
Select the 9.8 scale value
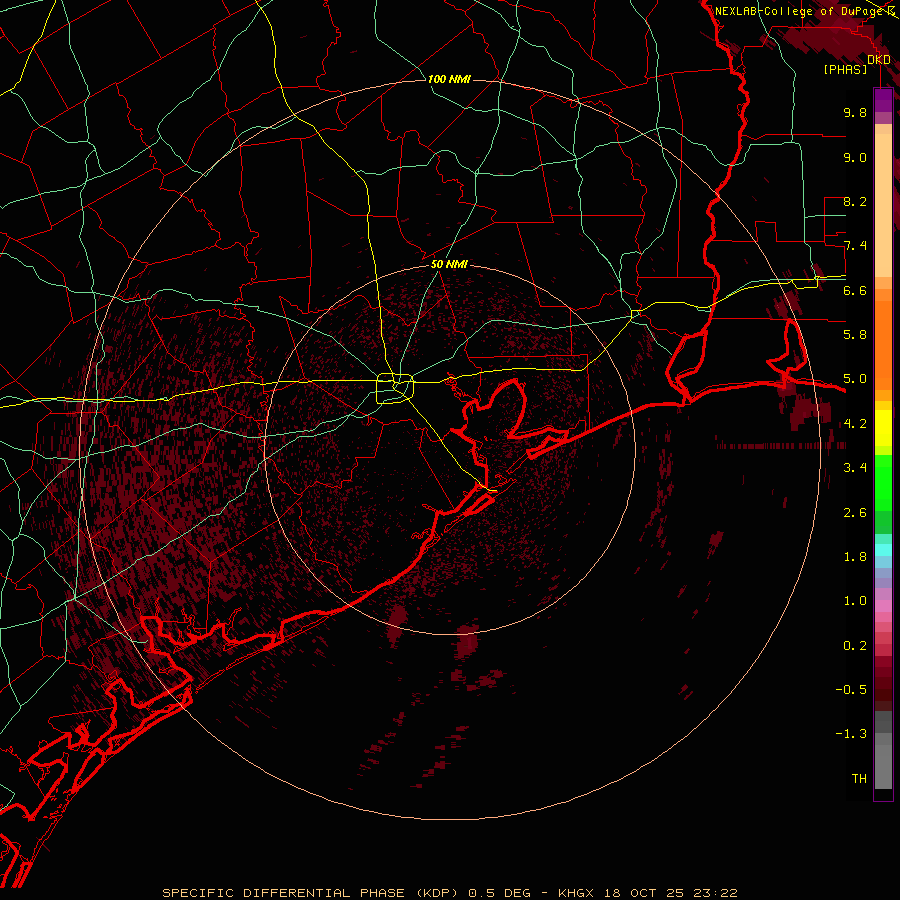pyautogui.click(x=855, y=113)
